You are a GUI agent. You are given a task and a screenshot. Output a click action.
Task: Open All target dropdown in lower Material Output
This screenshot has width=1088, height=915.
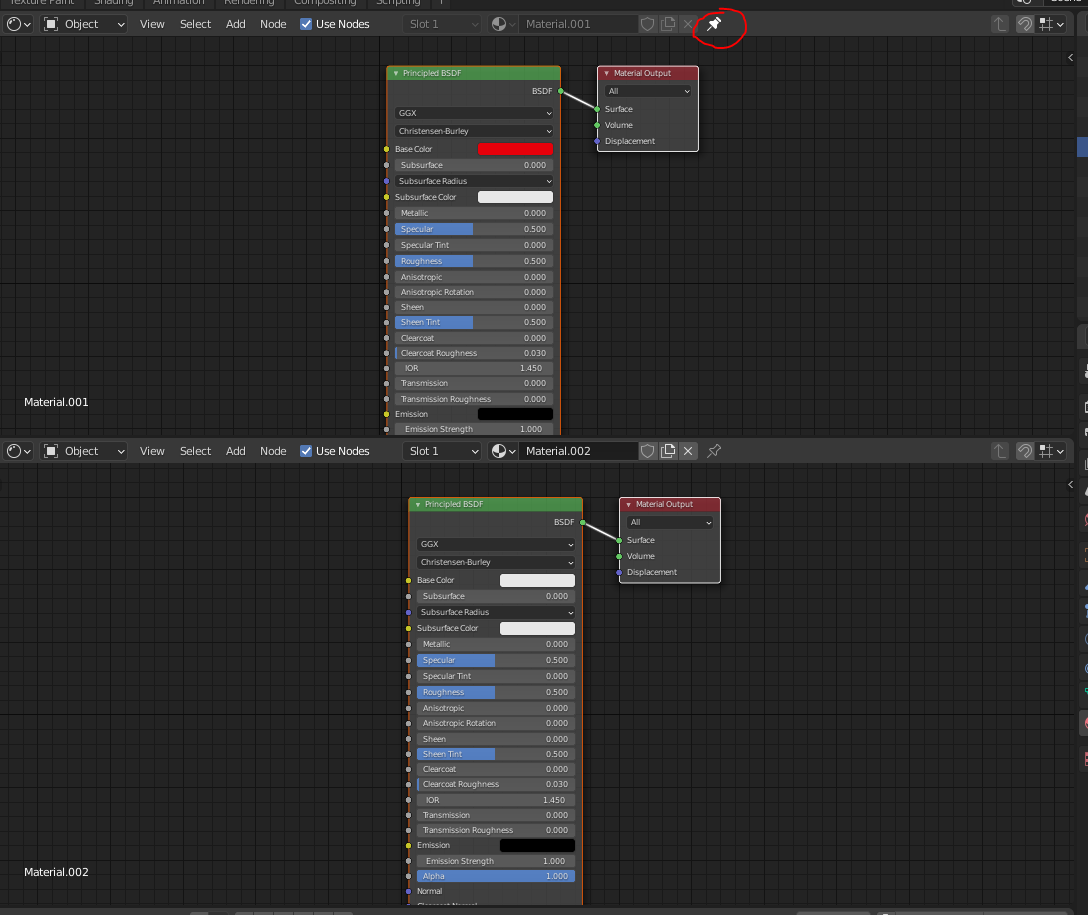(670, 523)
